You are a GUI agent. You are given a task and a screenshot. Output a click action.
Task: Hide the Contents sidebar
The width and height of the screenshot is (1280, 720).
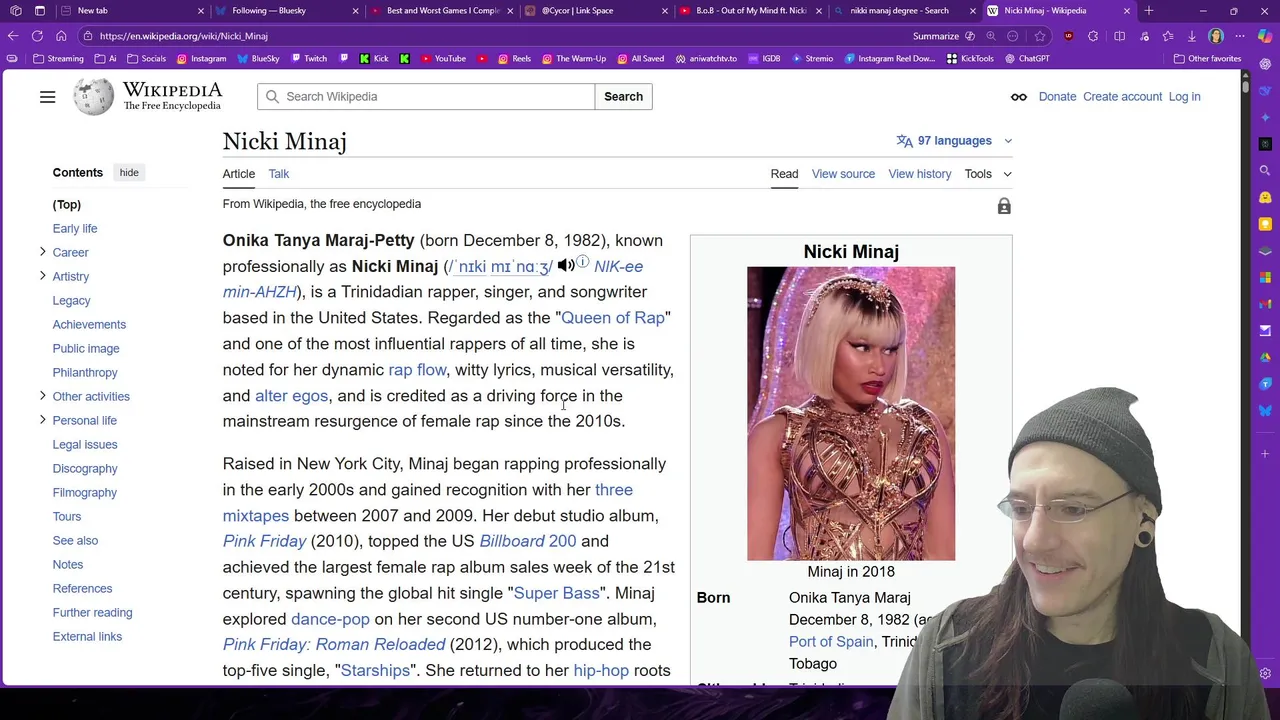tap(129, 173)
